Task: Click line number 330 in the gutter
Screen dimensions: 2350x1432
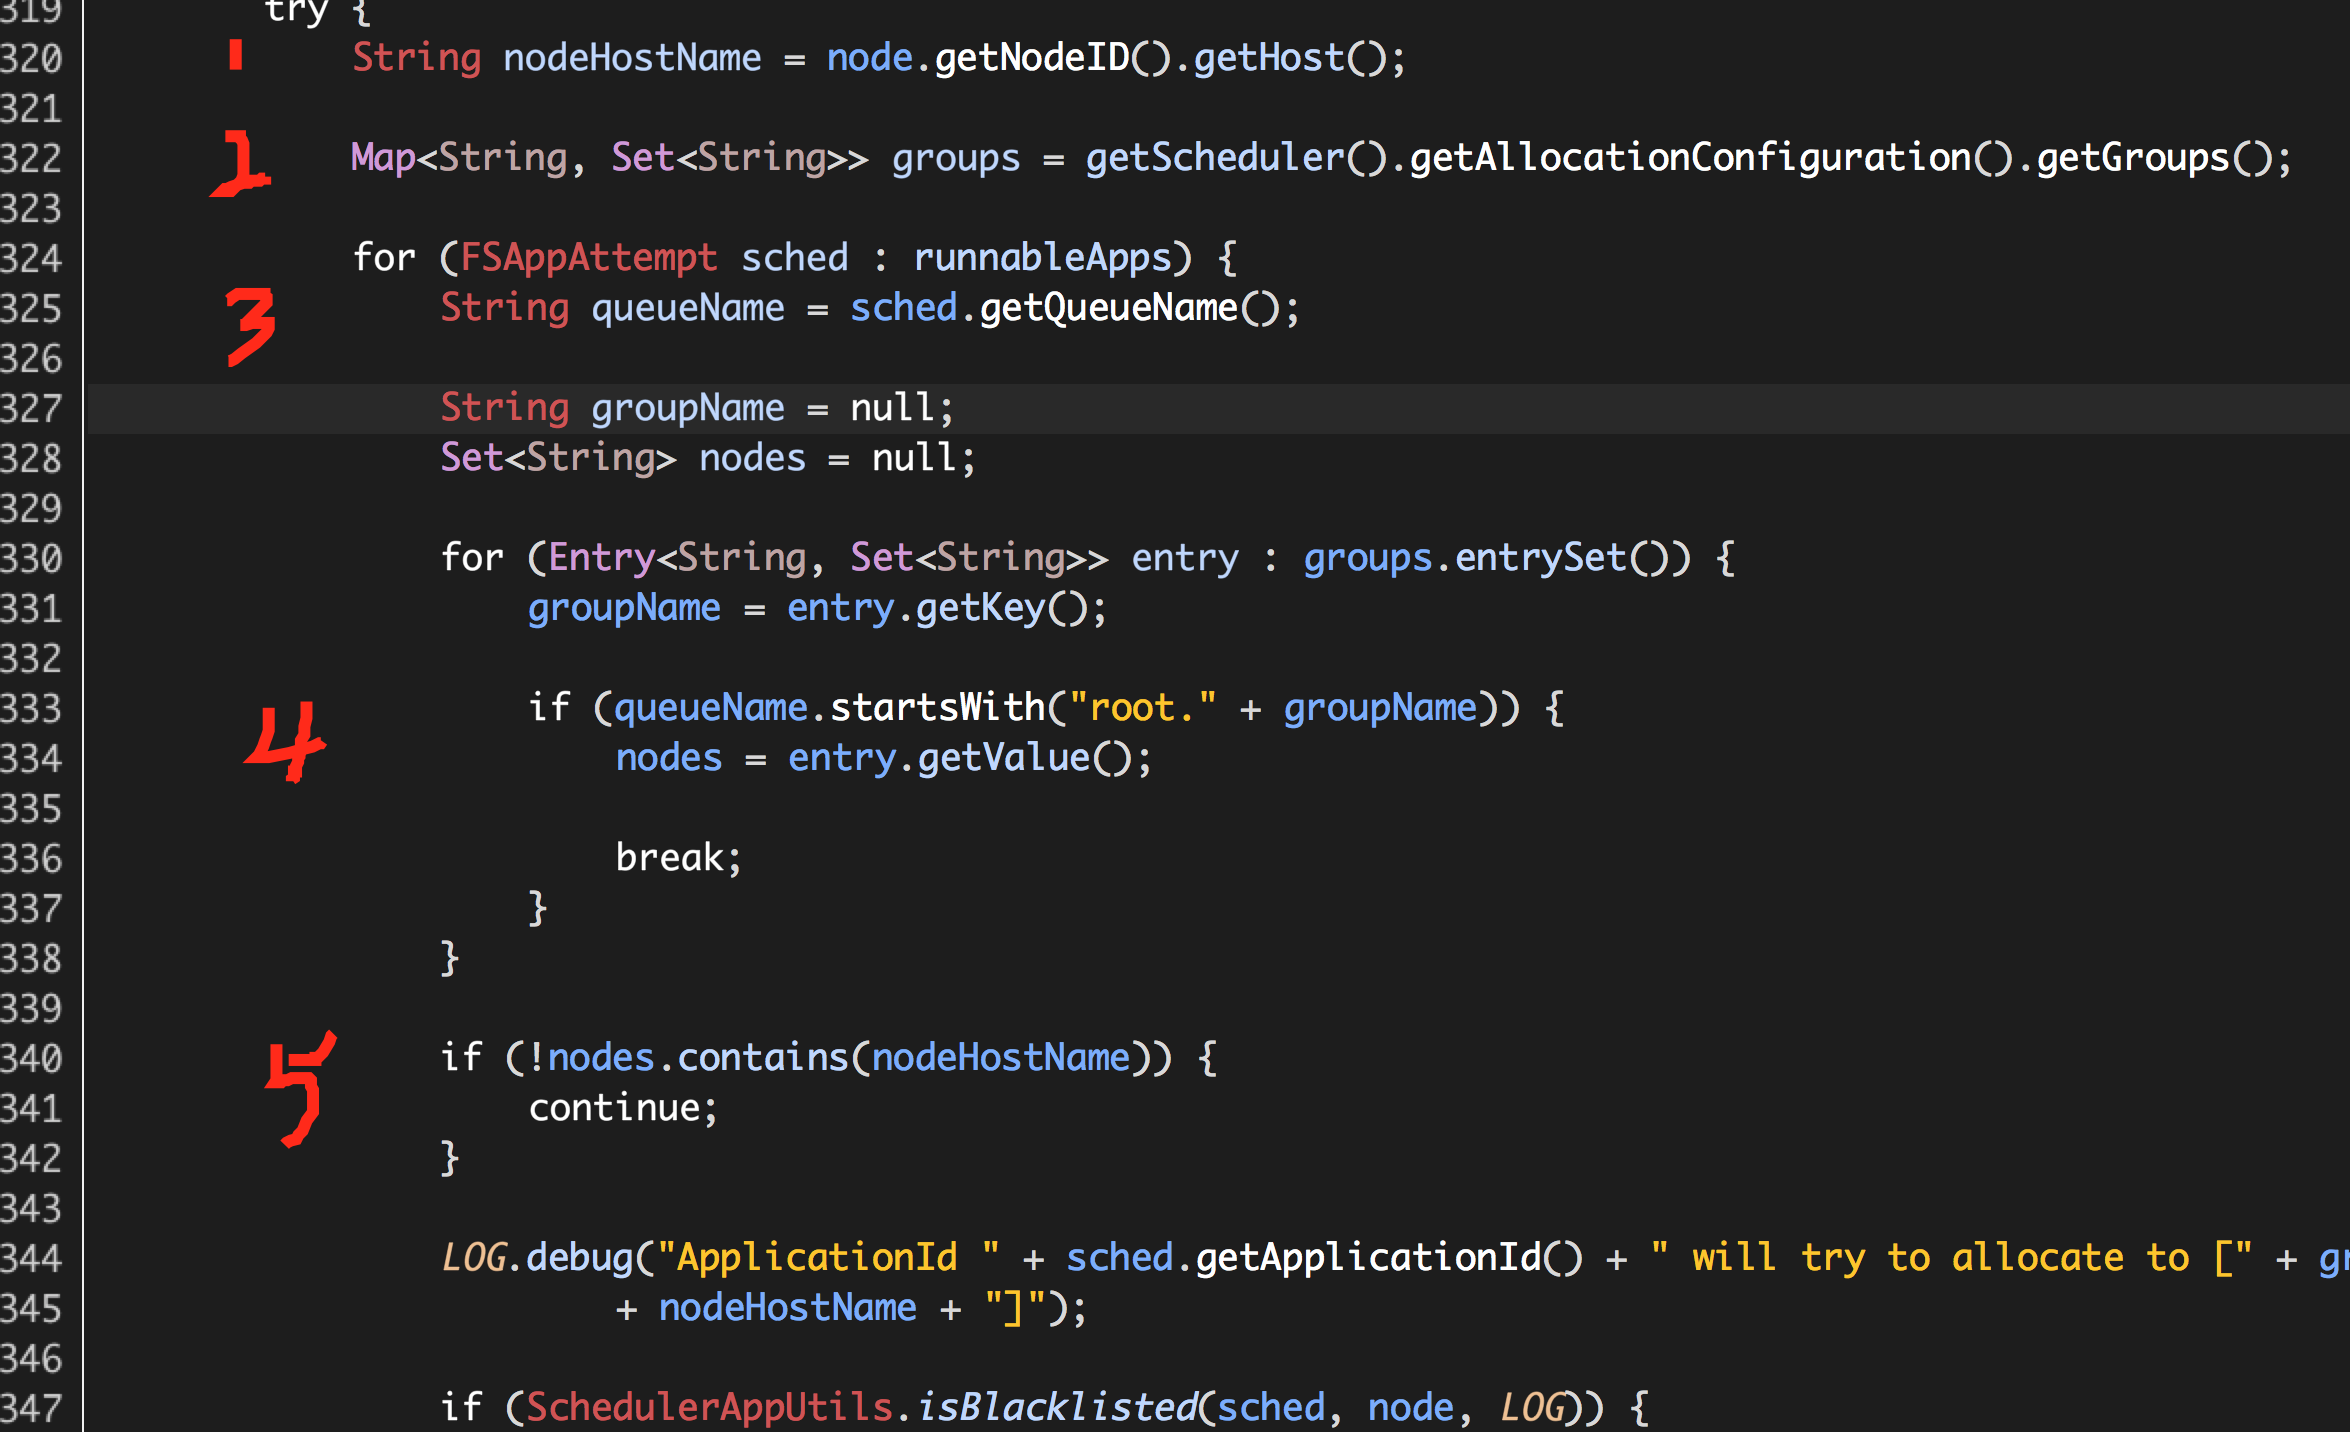Action: coord(31,559)
